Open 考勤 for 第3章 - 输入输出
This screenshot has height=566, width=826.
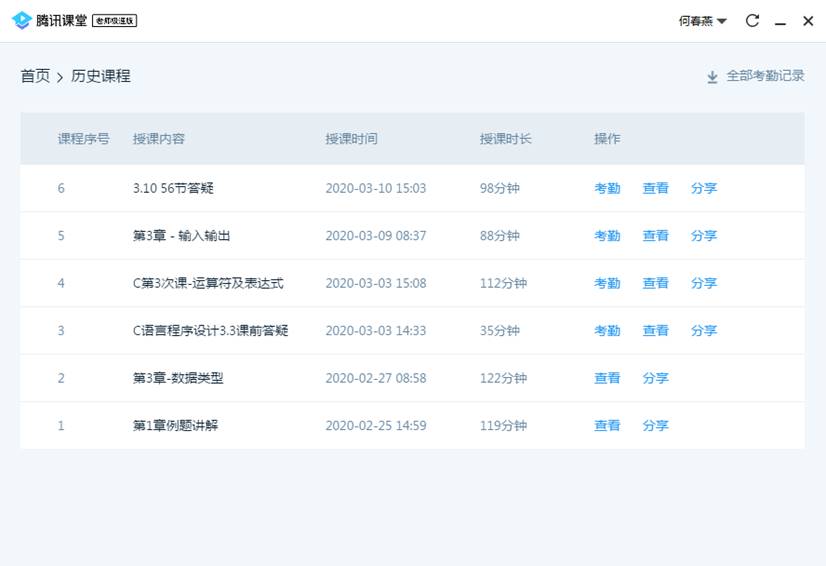(x=607, y=236)
